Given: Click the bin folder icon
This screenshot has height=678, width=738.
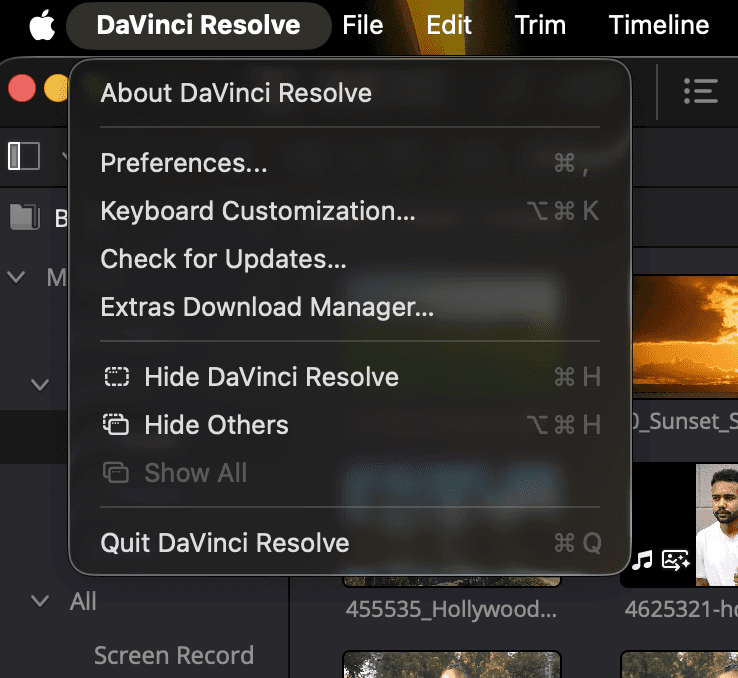Looking at the screenshot, I should (x=24, y=217).
